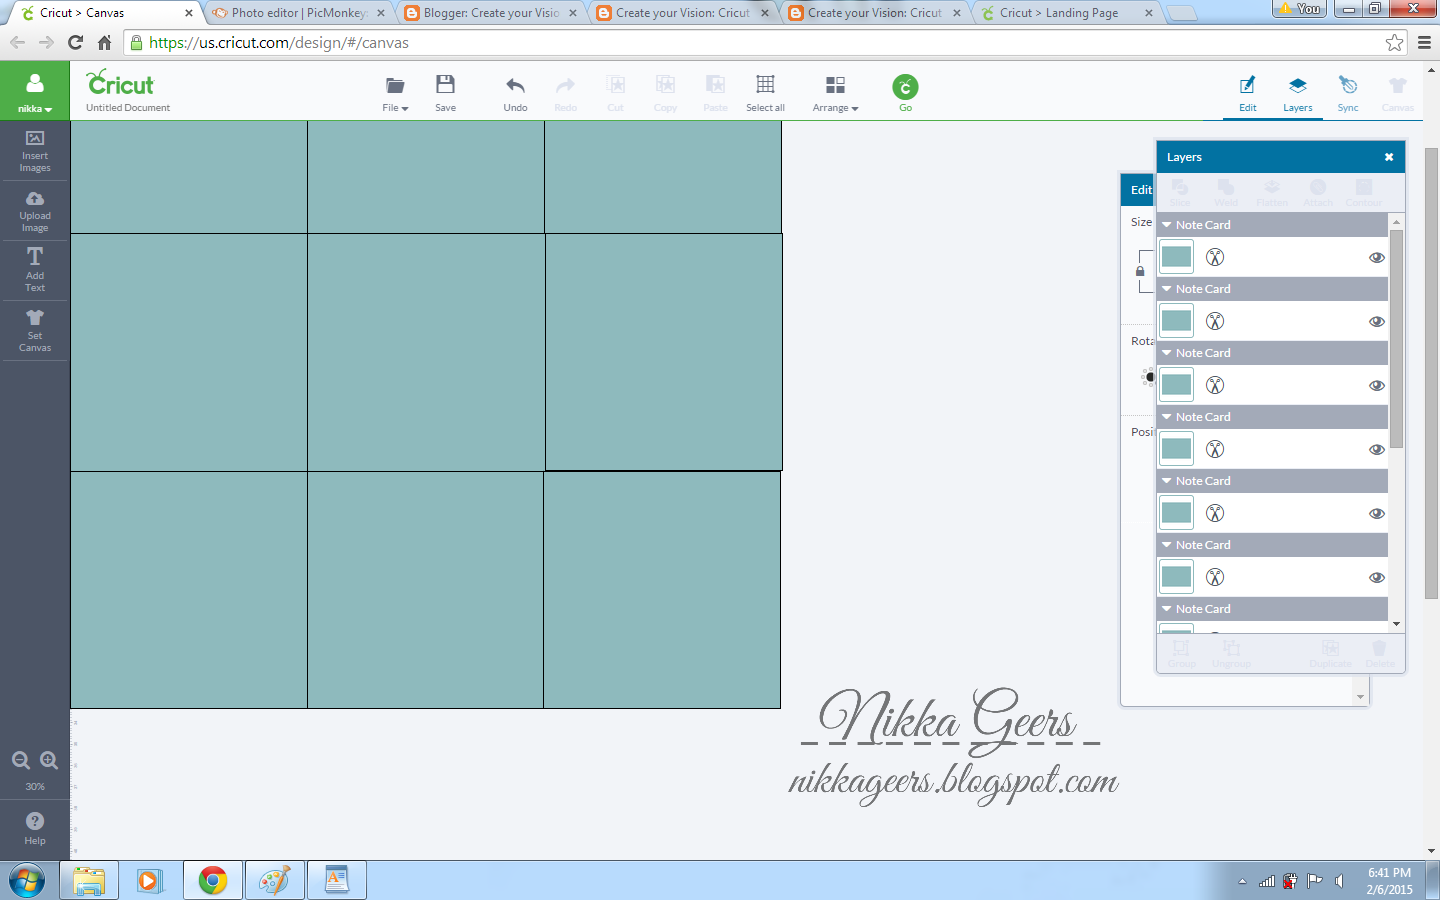The width and height of the screenshot is (1440, 900).
Task: Open Set Canvas options
Action: 34,330
